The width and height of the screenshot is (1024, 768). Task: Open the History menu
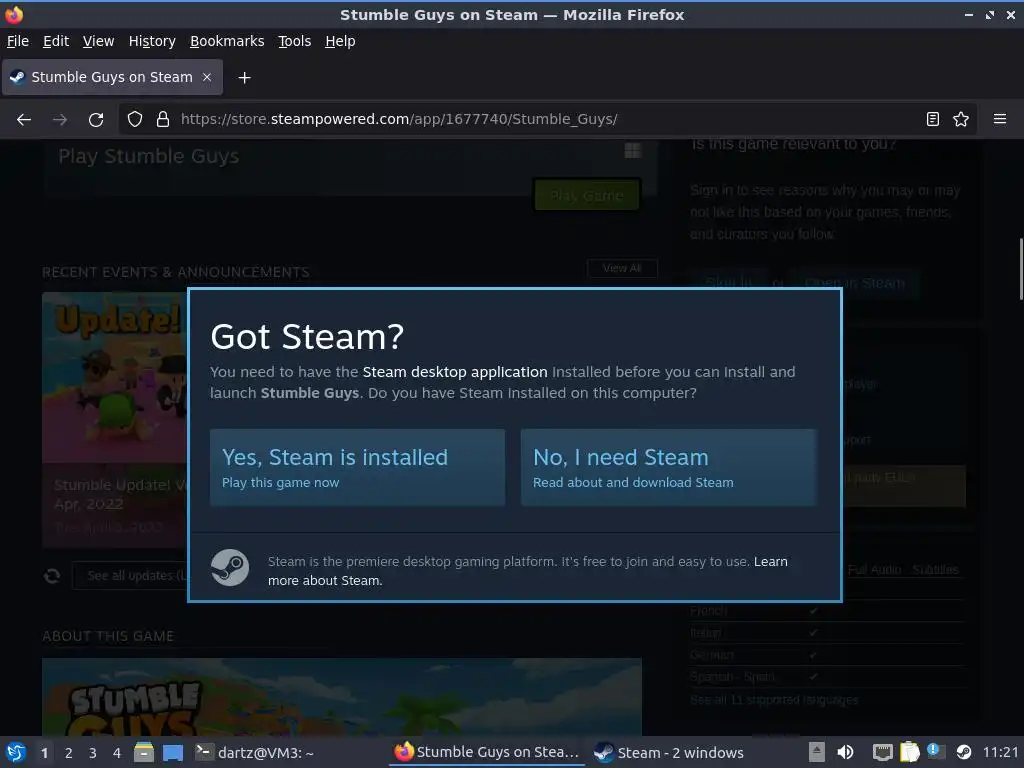click(152, 41)
